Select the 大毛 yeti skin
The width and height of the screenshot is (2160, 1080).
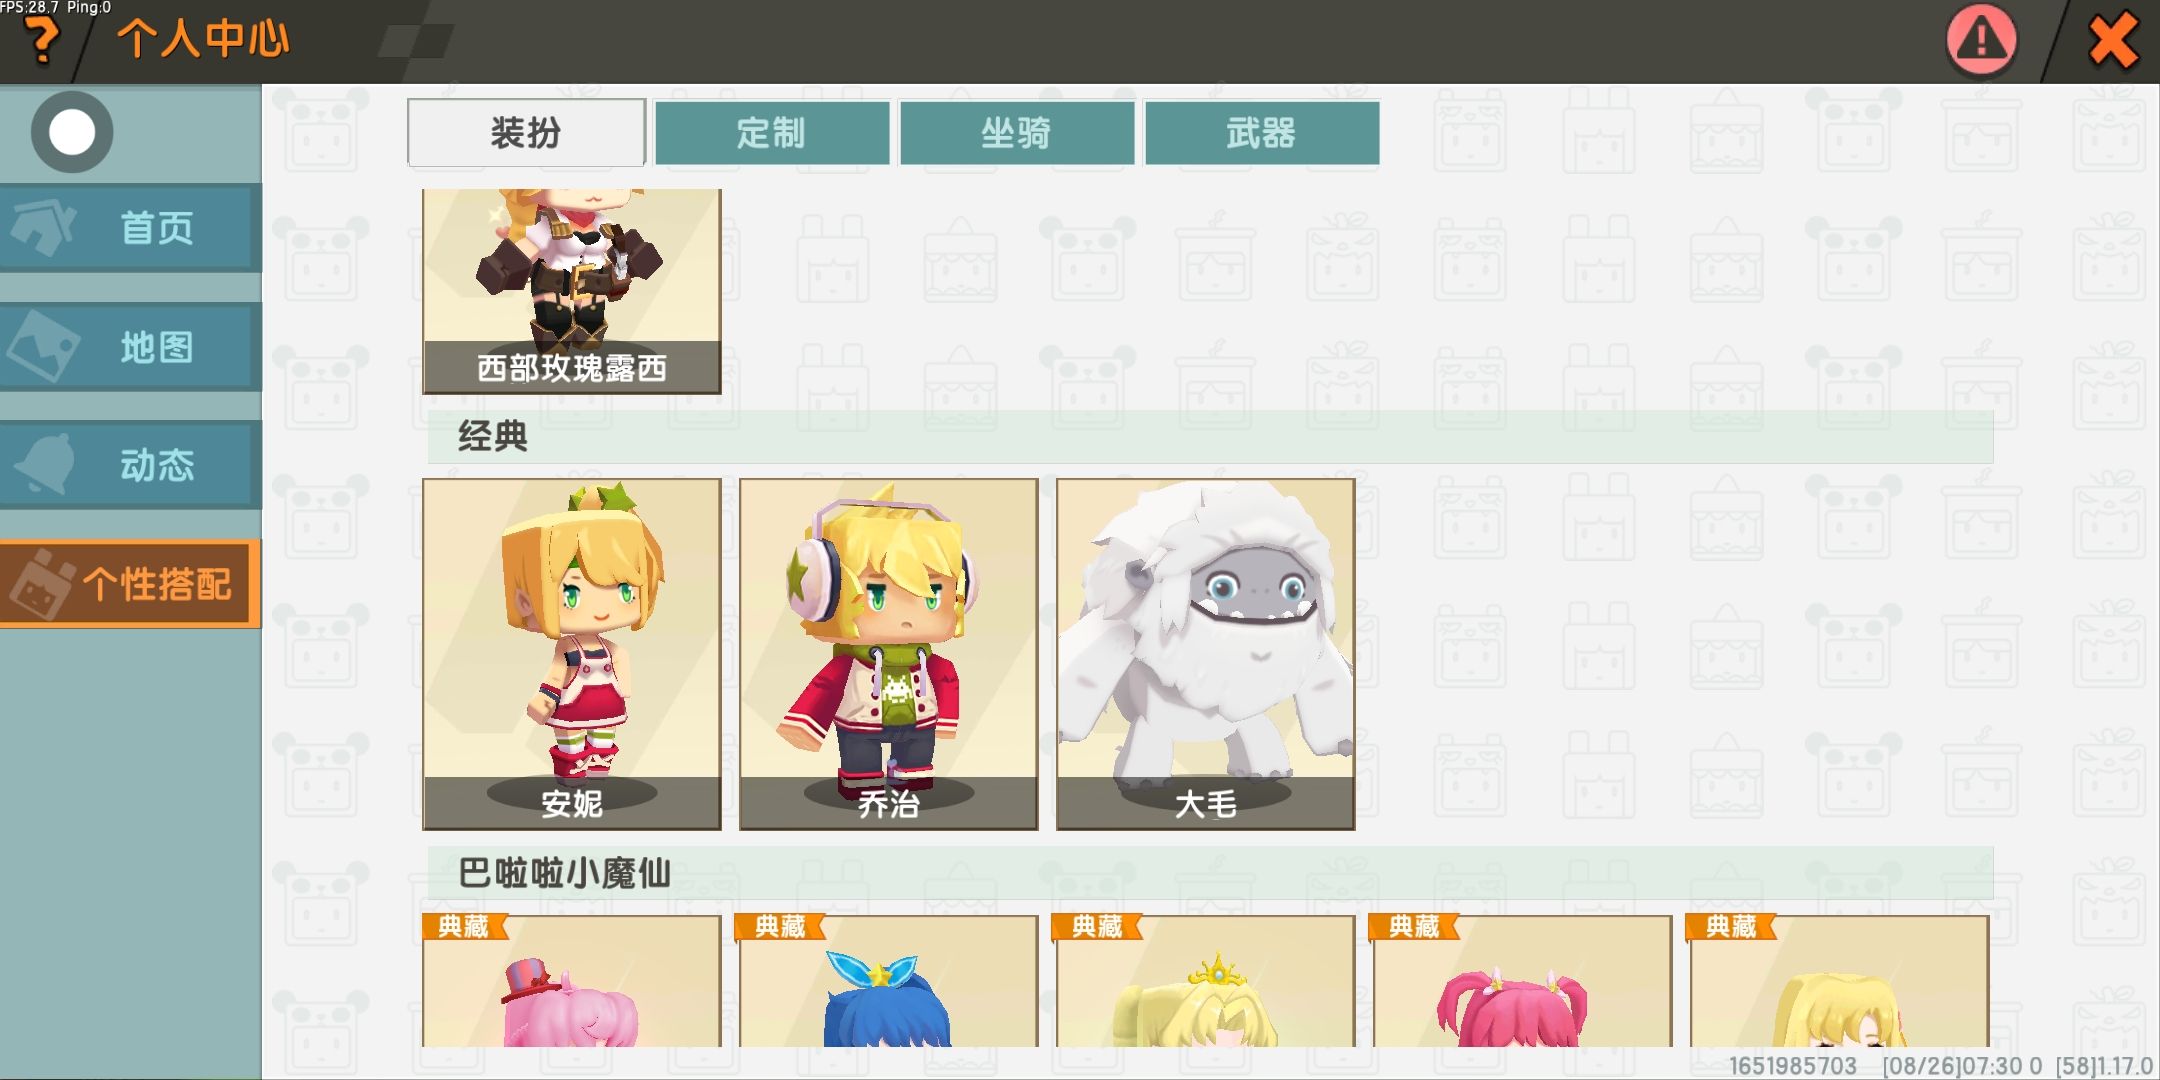(1206, 654)
